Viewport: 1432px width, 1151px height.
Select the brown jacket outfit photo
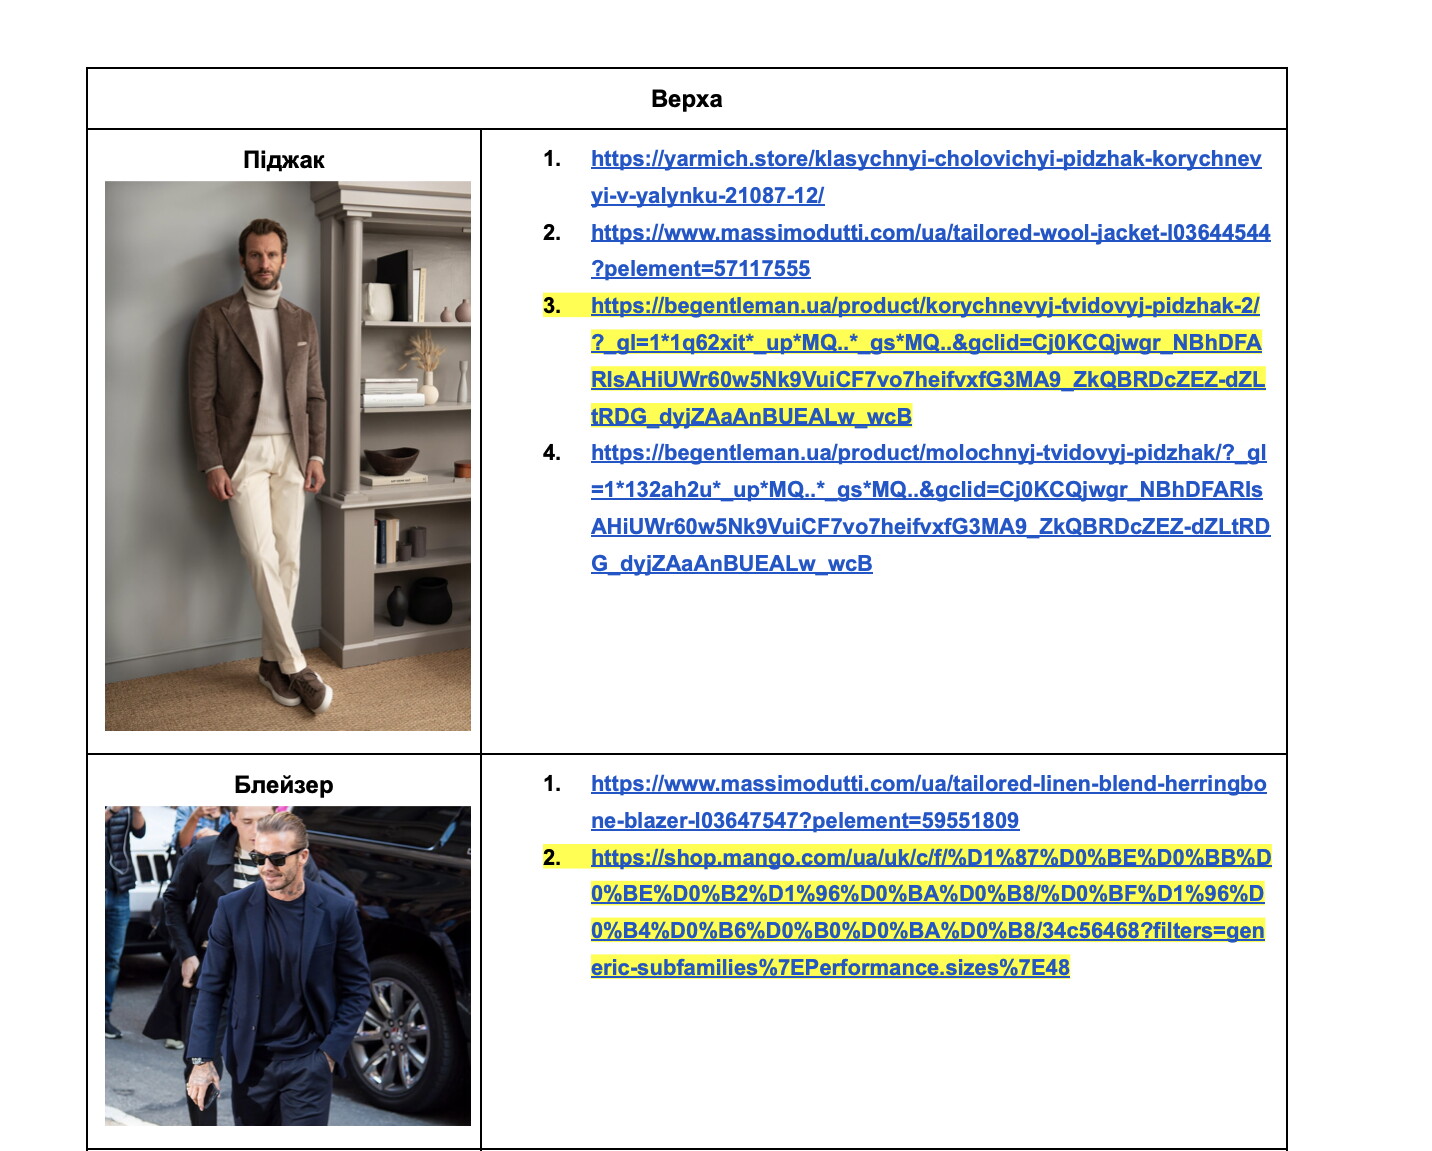(x=288, y=456)
